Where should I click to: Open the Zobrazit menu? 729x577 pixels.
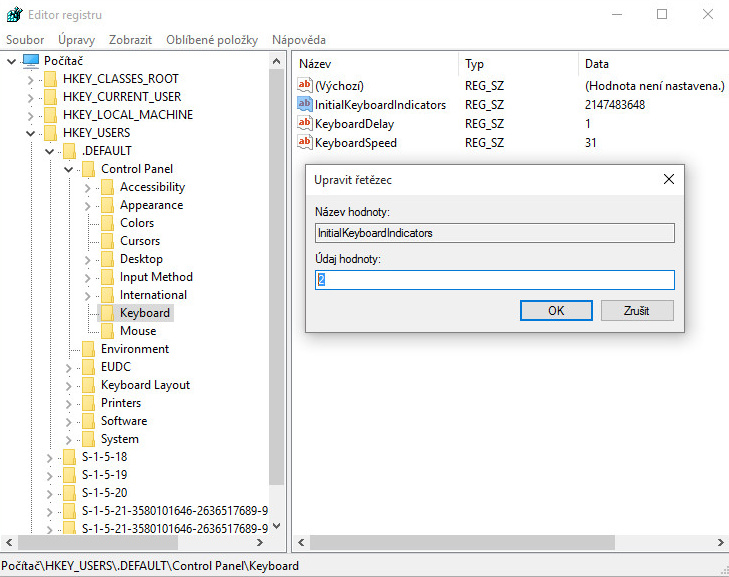pyautogui.click(x=130, y=40)
